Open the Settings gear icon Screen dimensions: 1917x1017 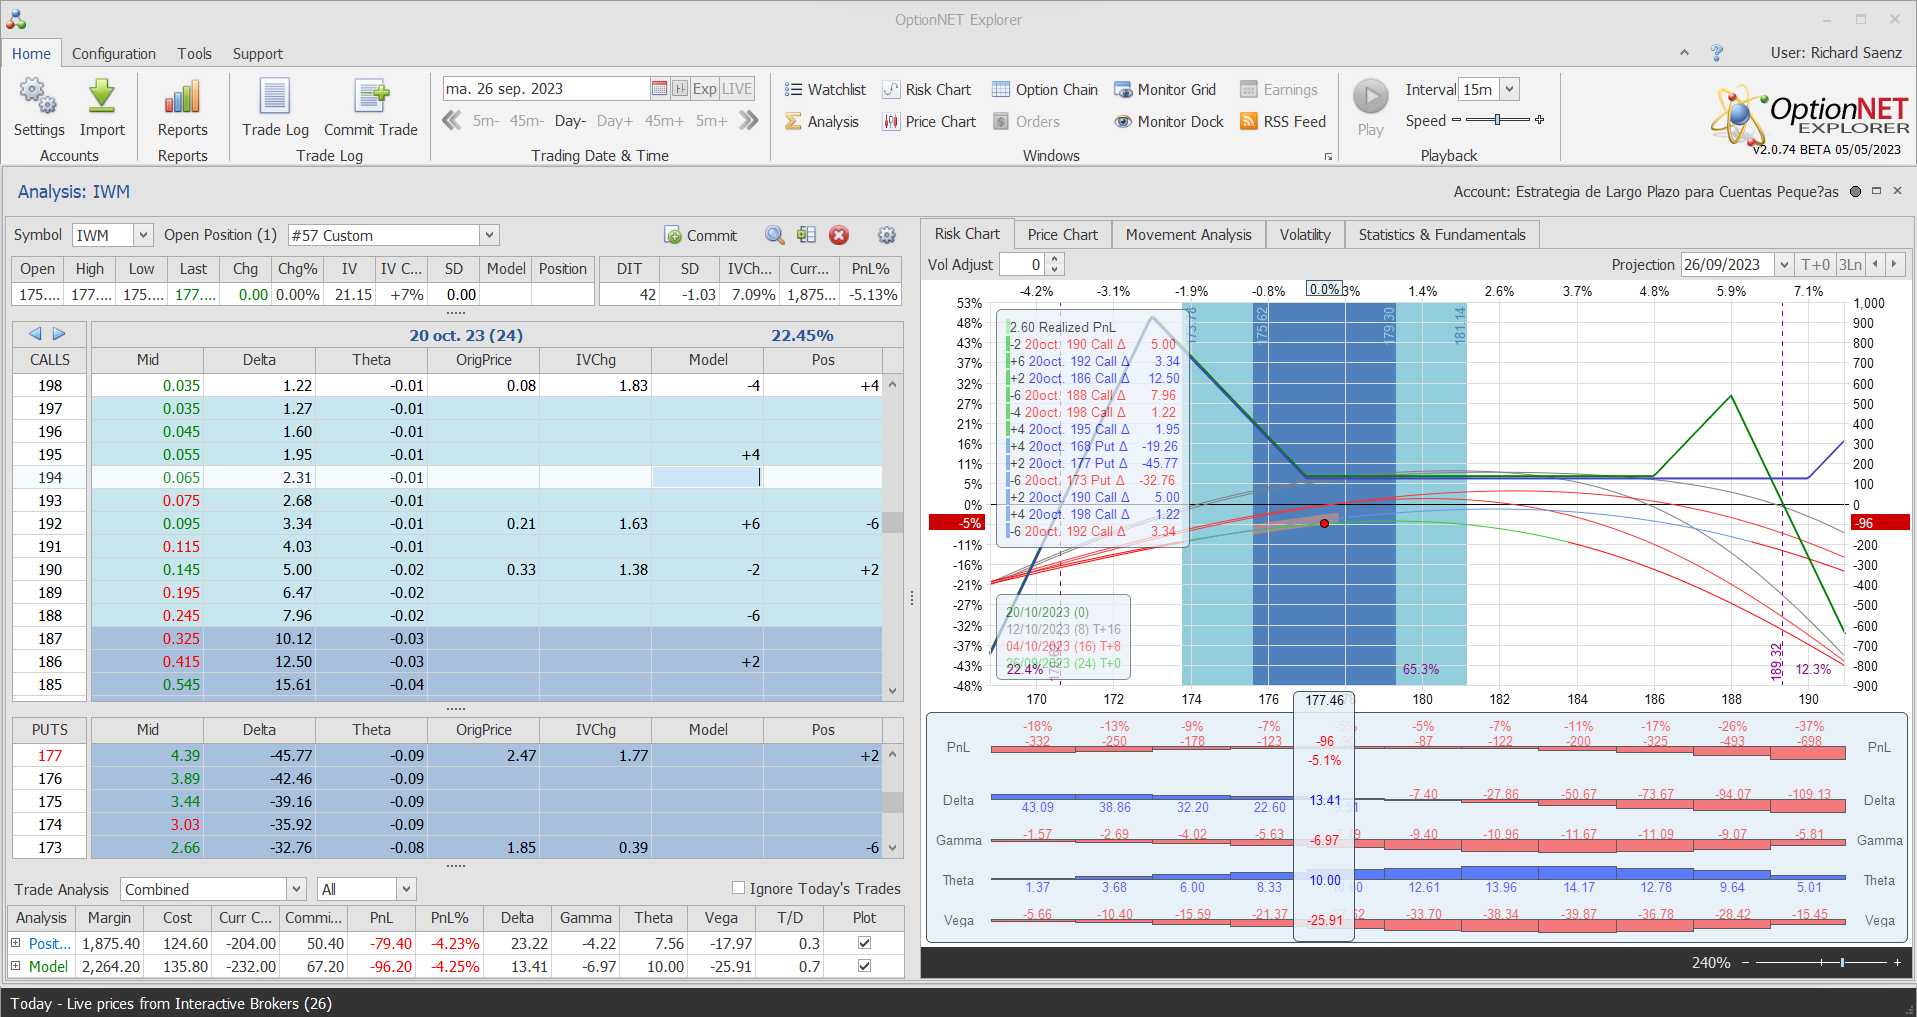pos(38,98)
